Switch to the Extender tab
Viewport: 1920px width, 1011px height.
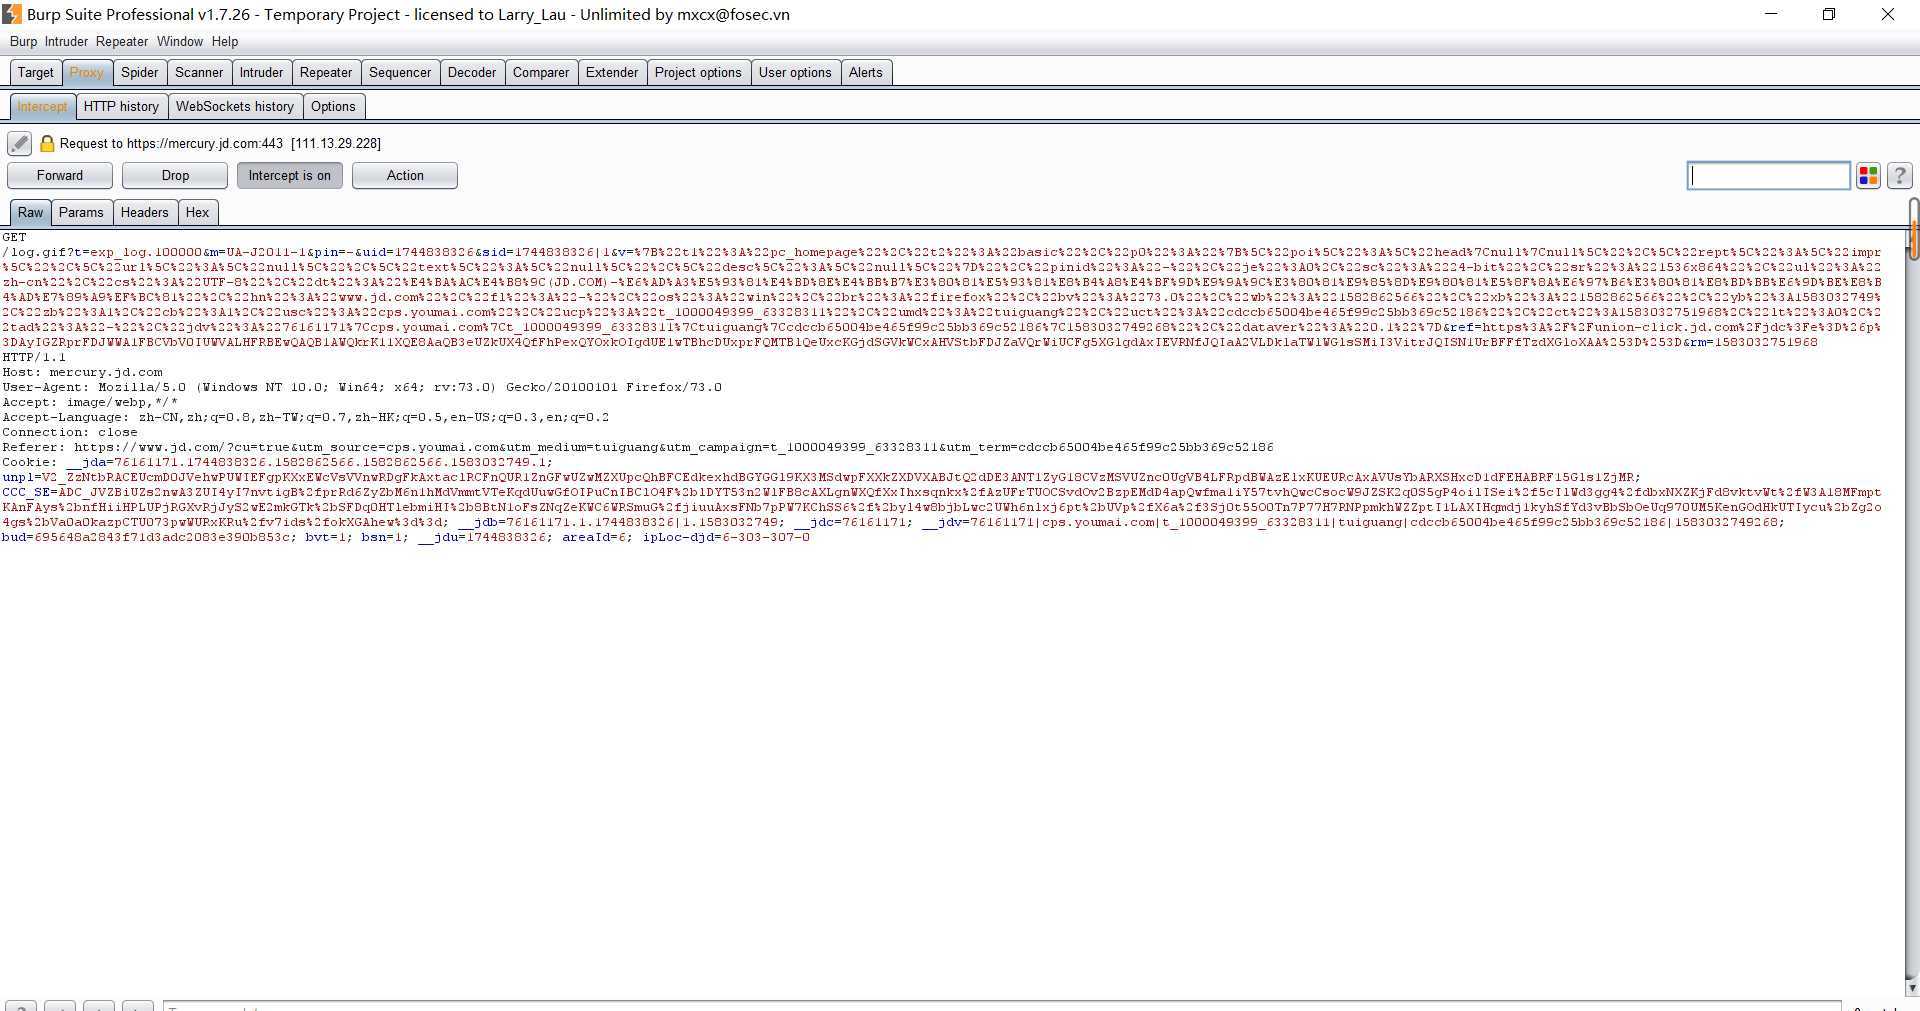coord(612,73)
